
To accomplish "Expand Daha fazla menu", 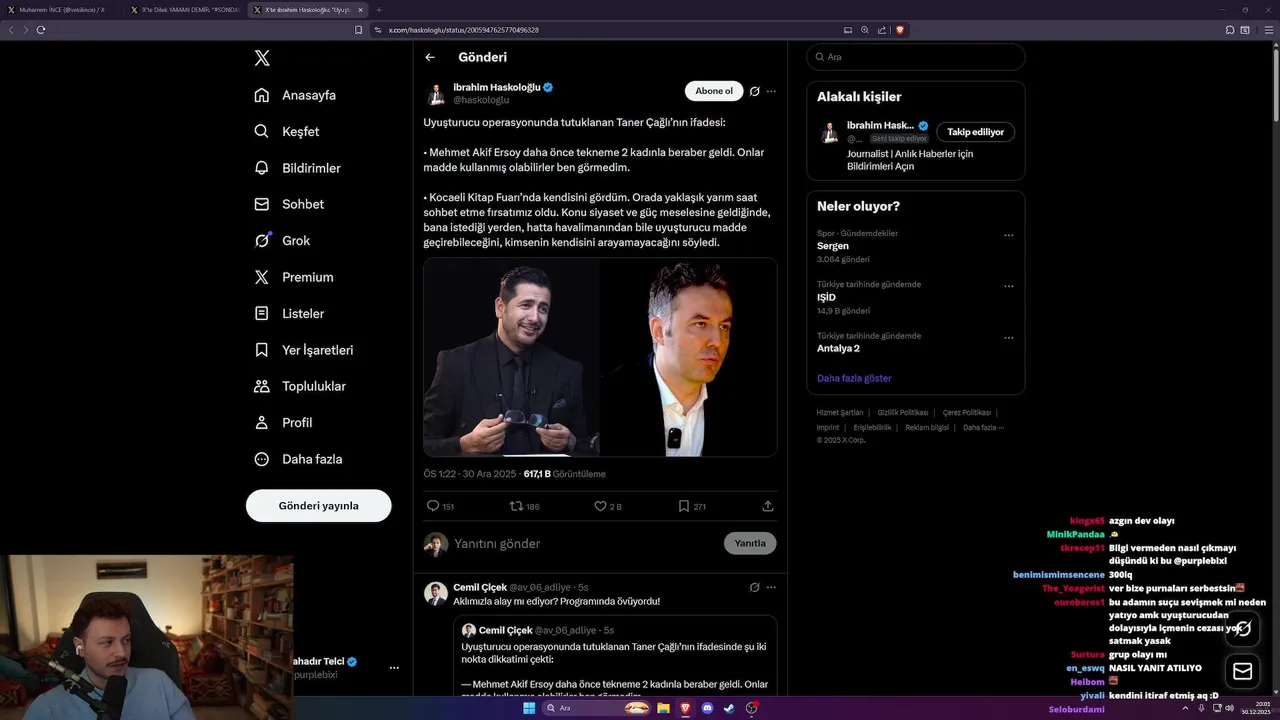I will coord(298,459).
